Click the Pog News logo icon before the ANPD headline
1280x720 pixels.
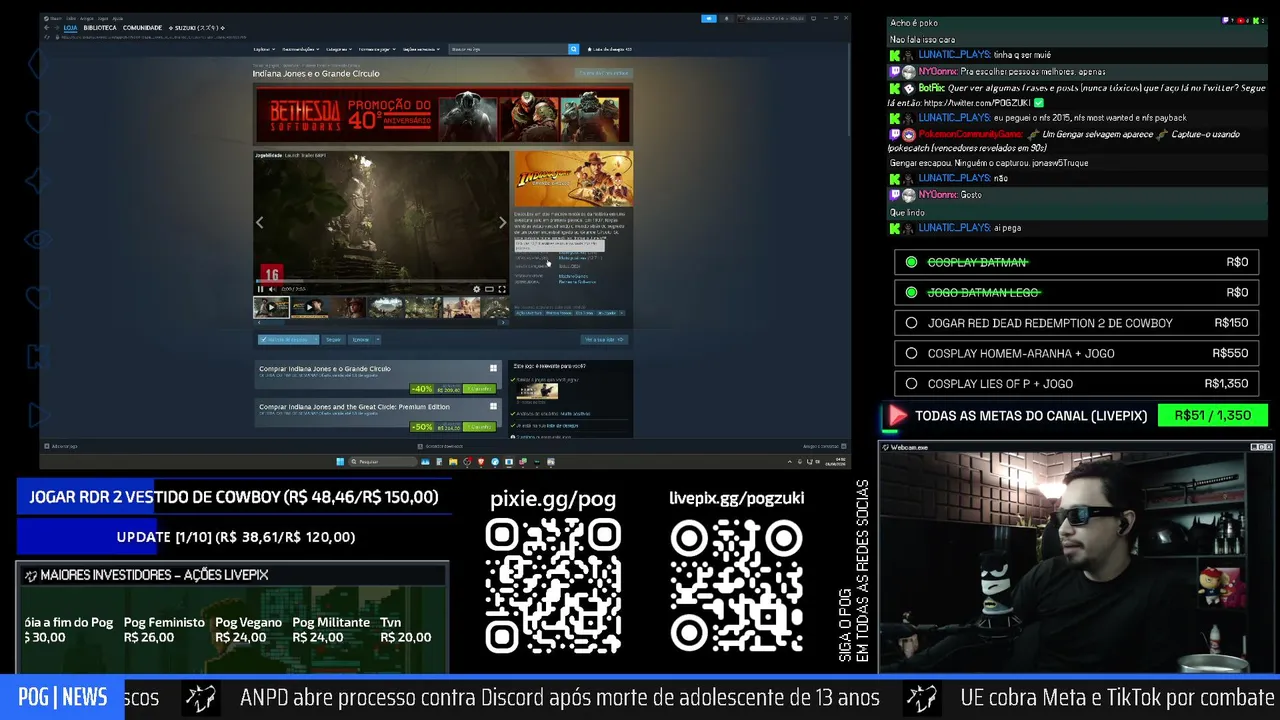(200, 698)
